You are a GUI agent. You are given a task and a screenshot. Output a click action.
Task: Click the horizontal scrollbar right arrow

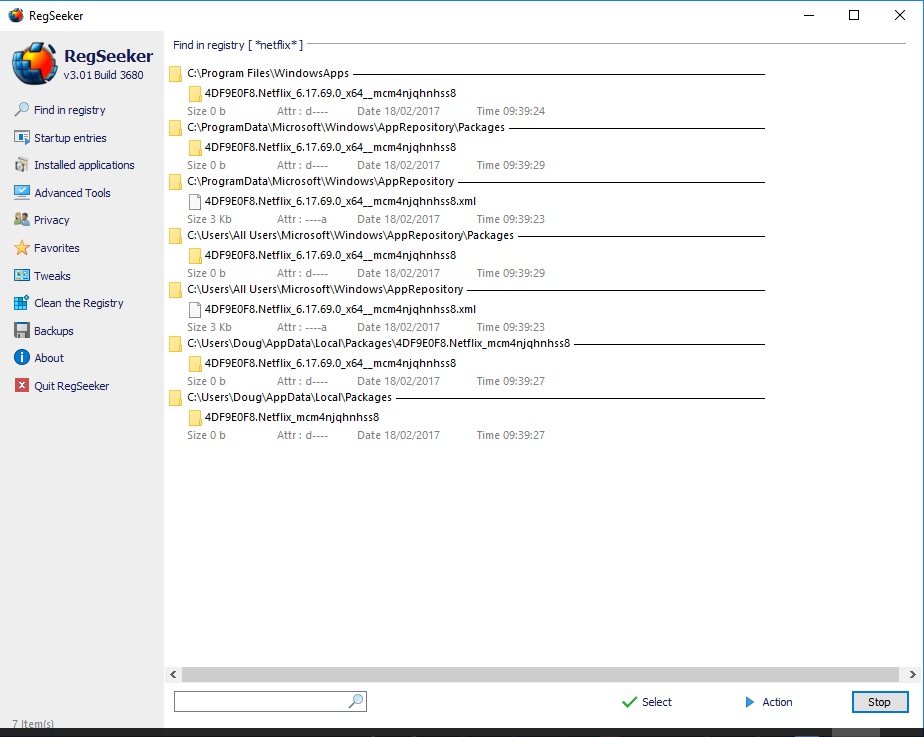(912, 674)
